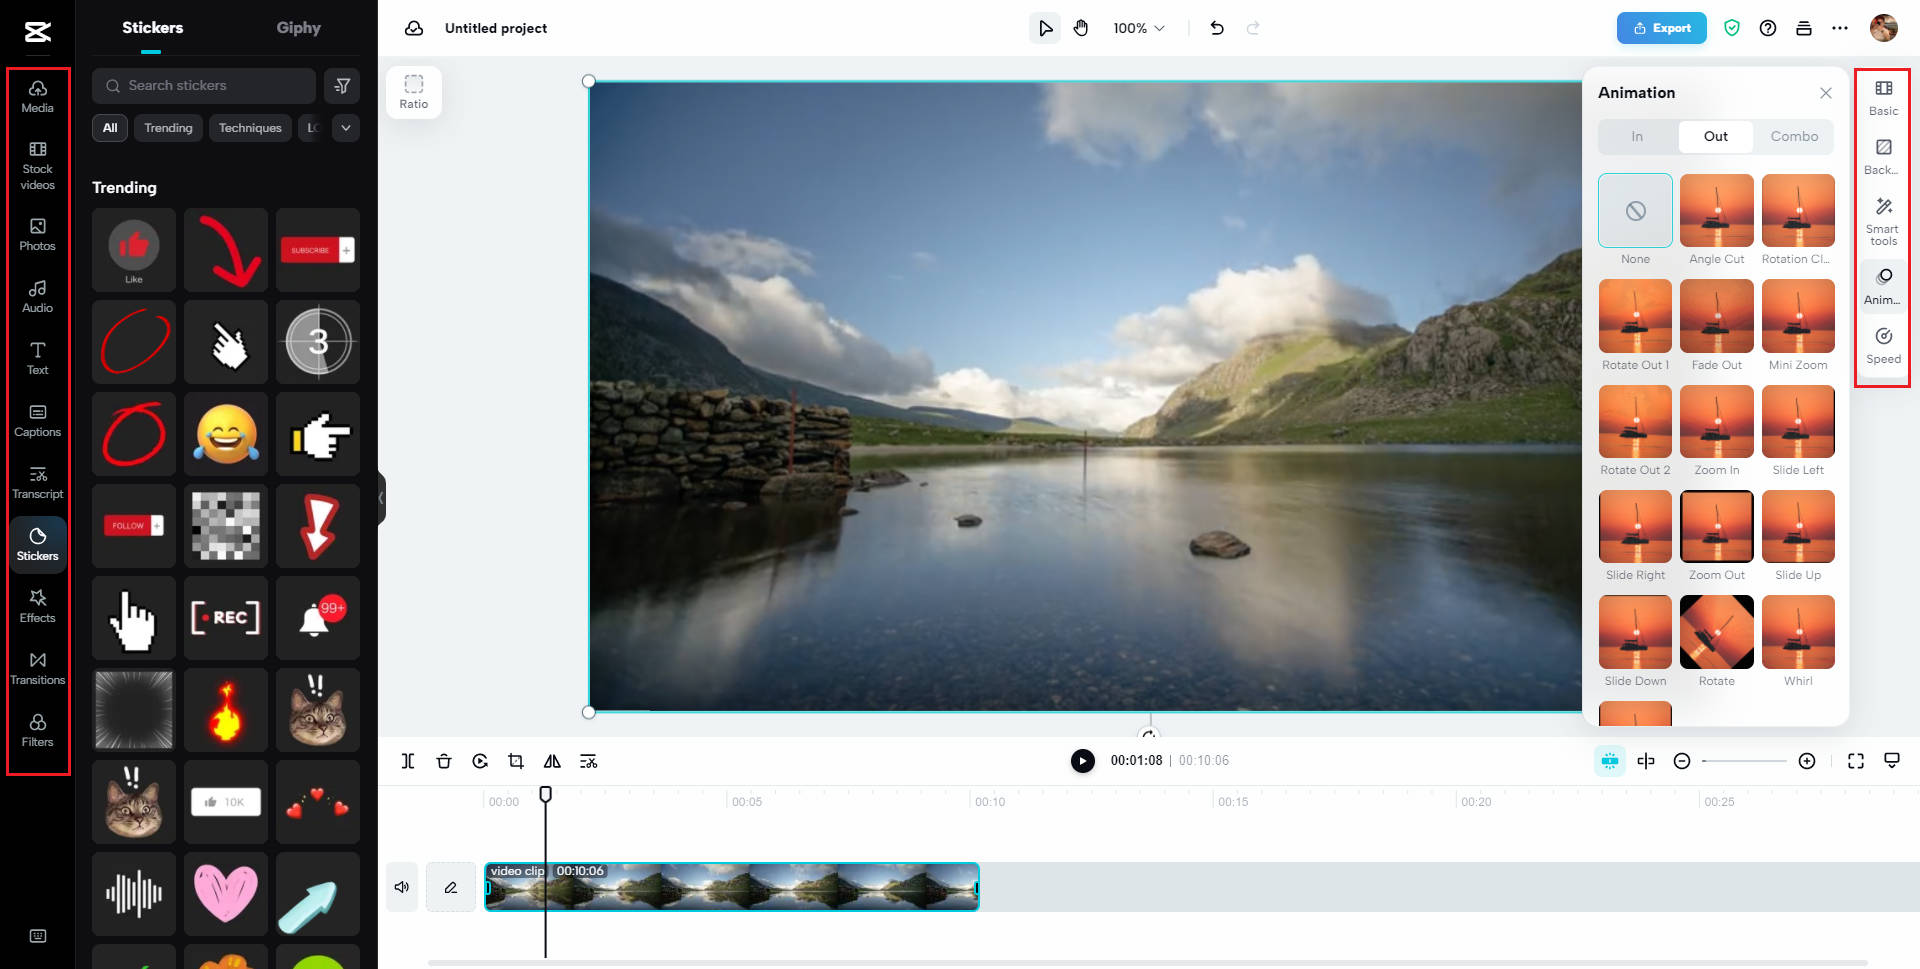The height and width of the screenshot is (969, 1920).
Task: Click the Crop tool above timeline
Action: click(516, 760)
